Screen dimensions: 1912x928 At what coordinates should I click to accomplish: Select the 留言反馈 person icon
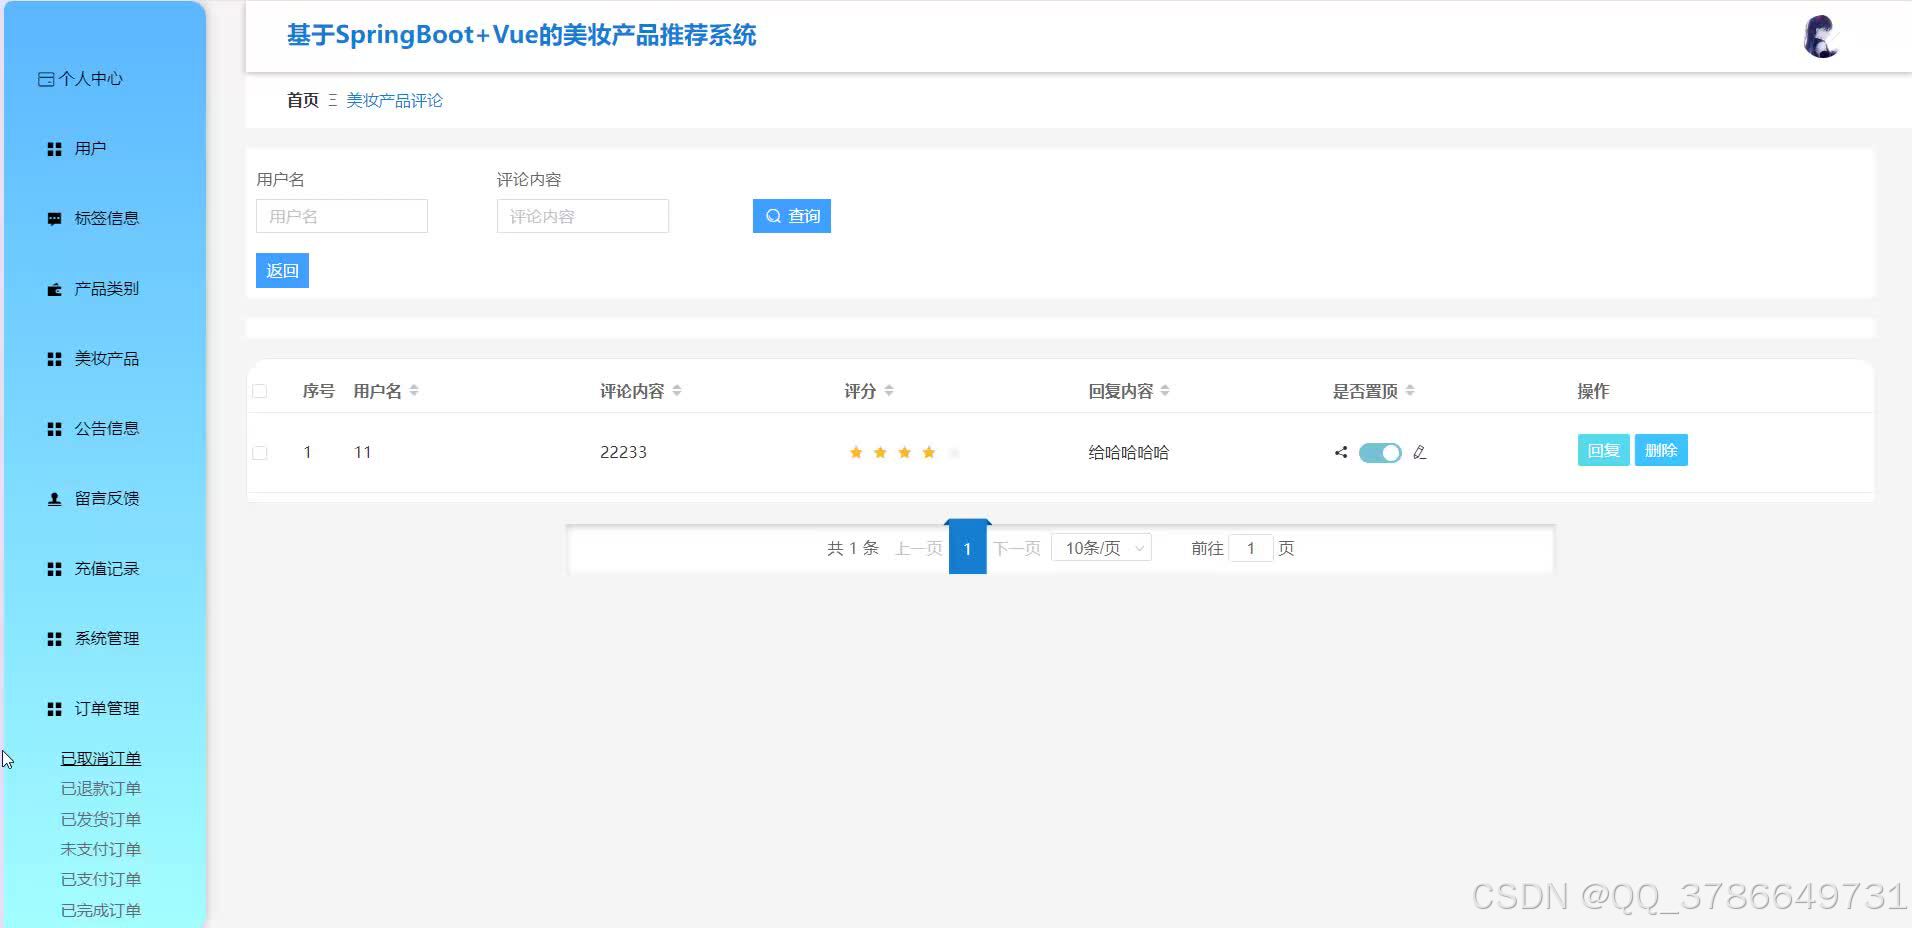54,498
